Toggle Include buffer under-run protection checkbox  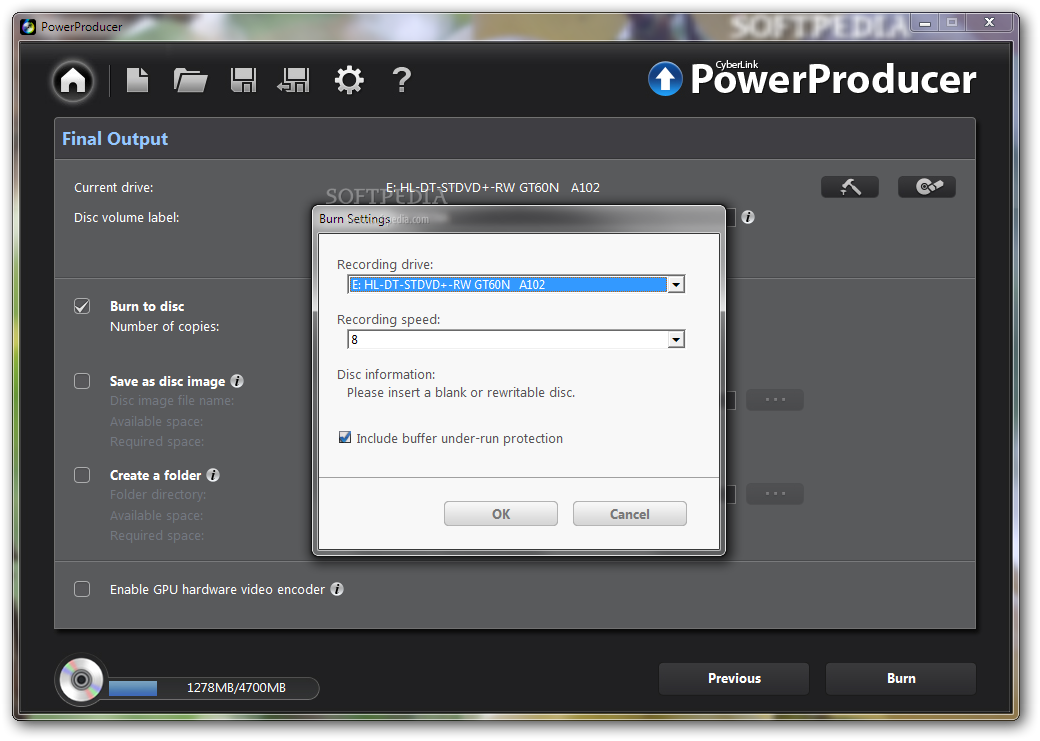click(x=345, y=438)
